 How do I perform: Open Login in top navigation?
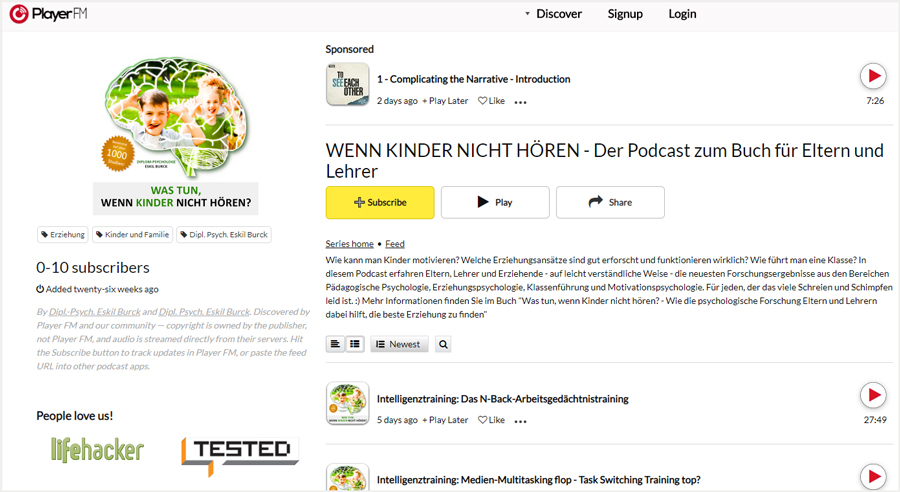(682, 14)
